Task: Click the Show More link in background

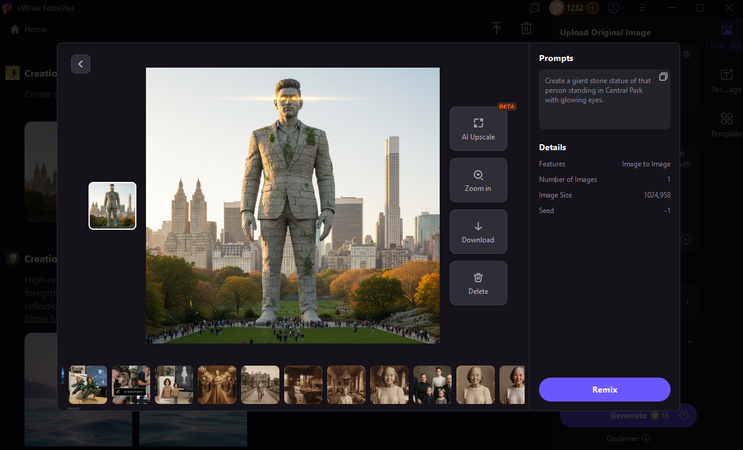Action: (41, 318)
